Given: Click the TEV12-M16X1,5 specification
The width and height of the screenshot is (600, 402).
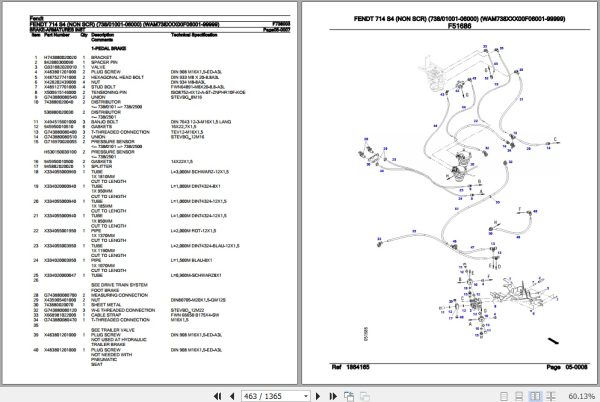Looking at the screenshot, I should pyautogui.click(x=187, y=132).
